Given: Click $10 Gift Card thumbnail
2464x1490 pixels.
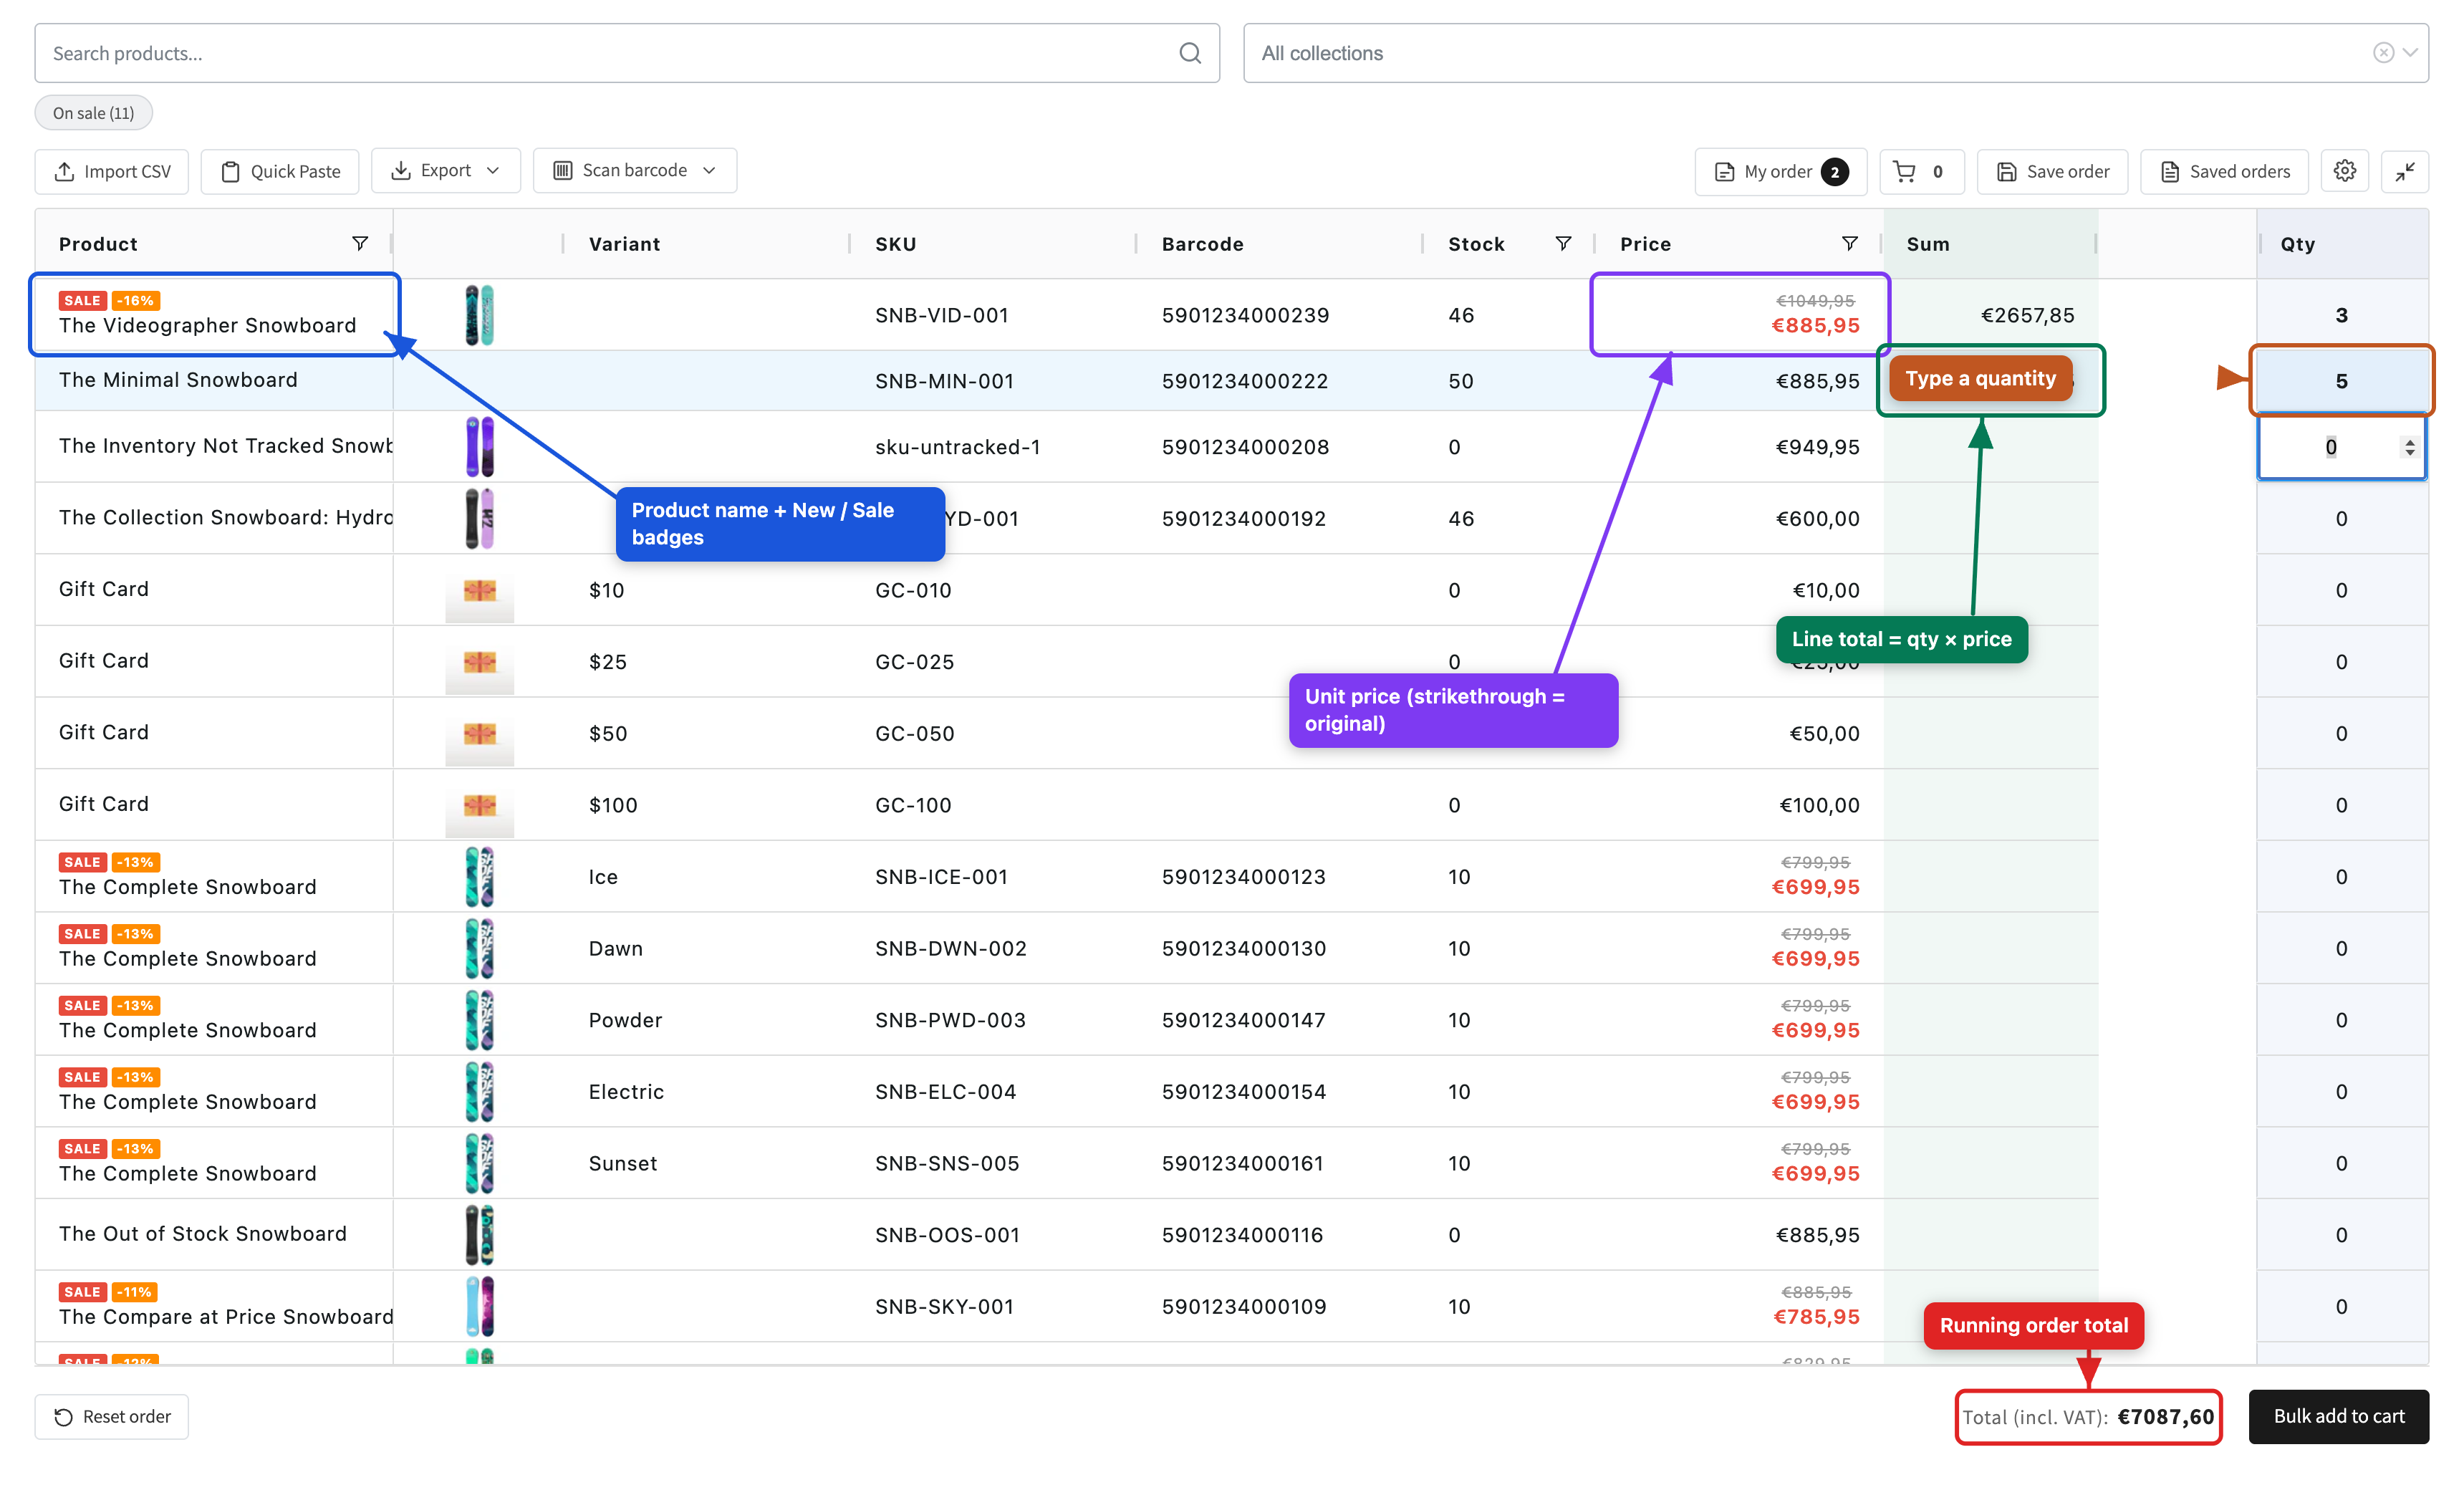Looking at the screenshot, I should tap(479, 590).
